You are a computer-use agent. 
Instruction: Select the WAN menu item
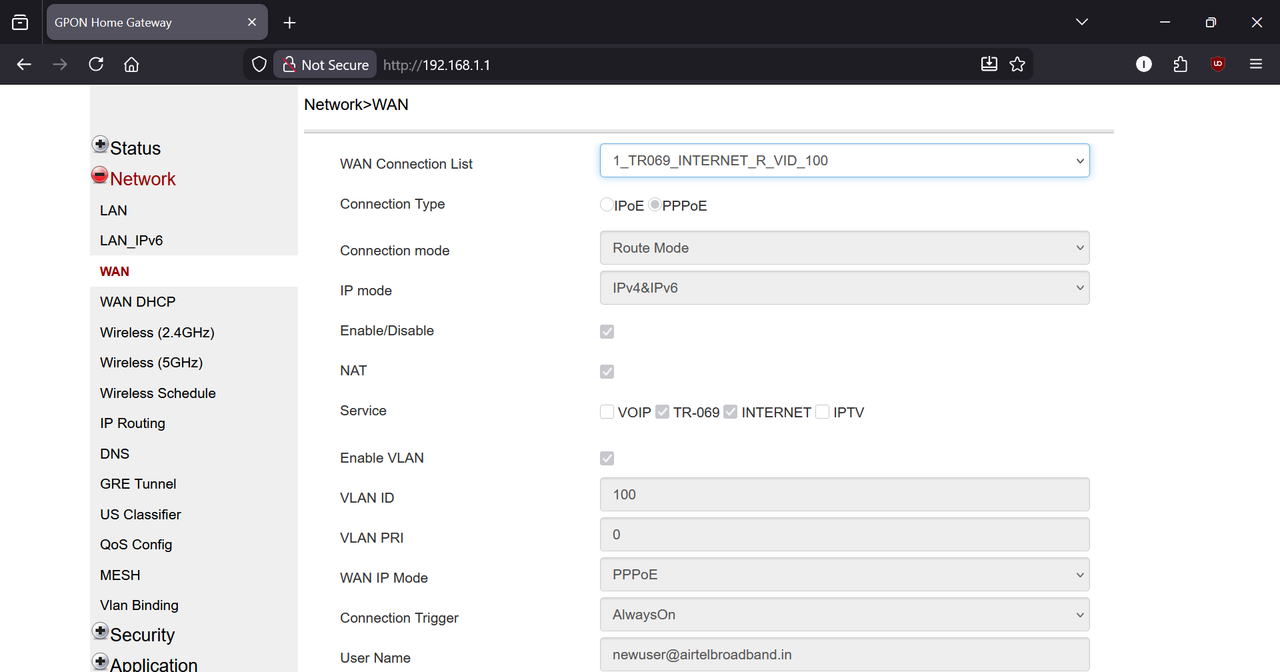pyautogui.click(x=114, y=271)
